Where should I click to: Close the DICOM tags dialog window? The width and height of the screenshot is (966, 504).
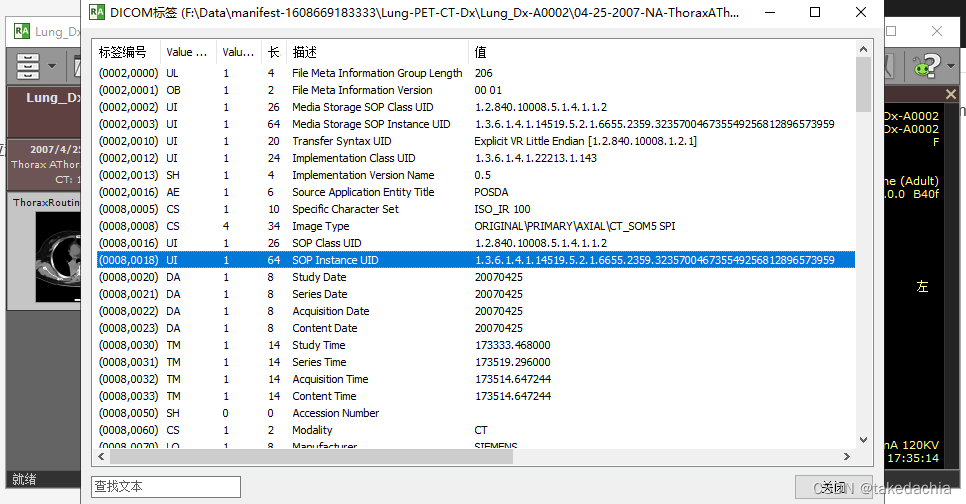tap(861, 12)
